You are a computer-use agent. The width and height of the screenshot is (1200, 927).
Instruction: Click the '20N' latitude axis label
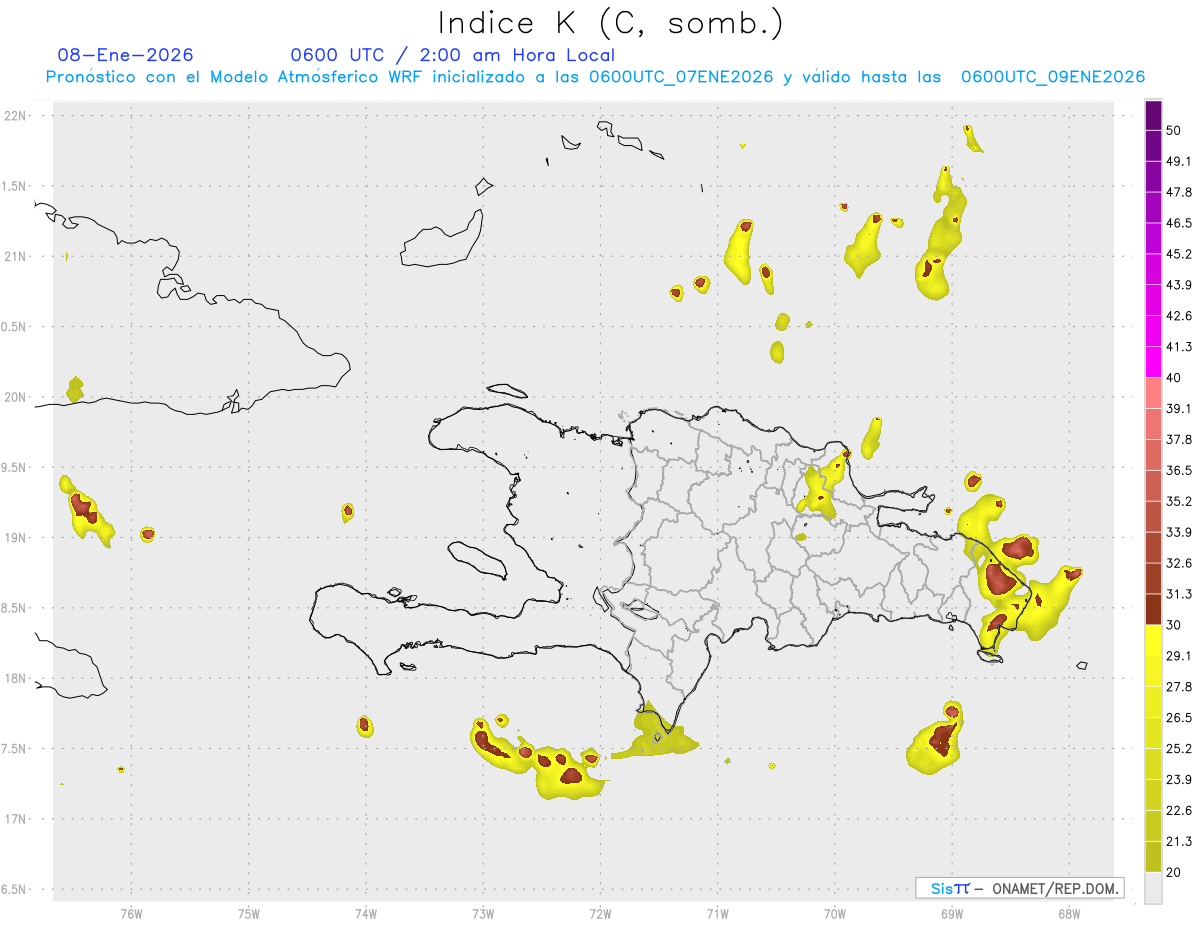pyautogui.click(x=15, y=397)
